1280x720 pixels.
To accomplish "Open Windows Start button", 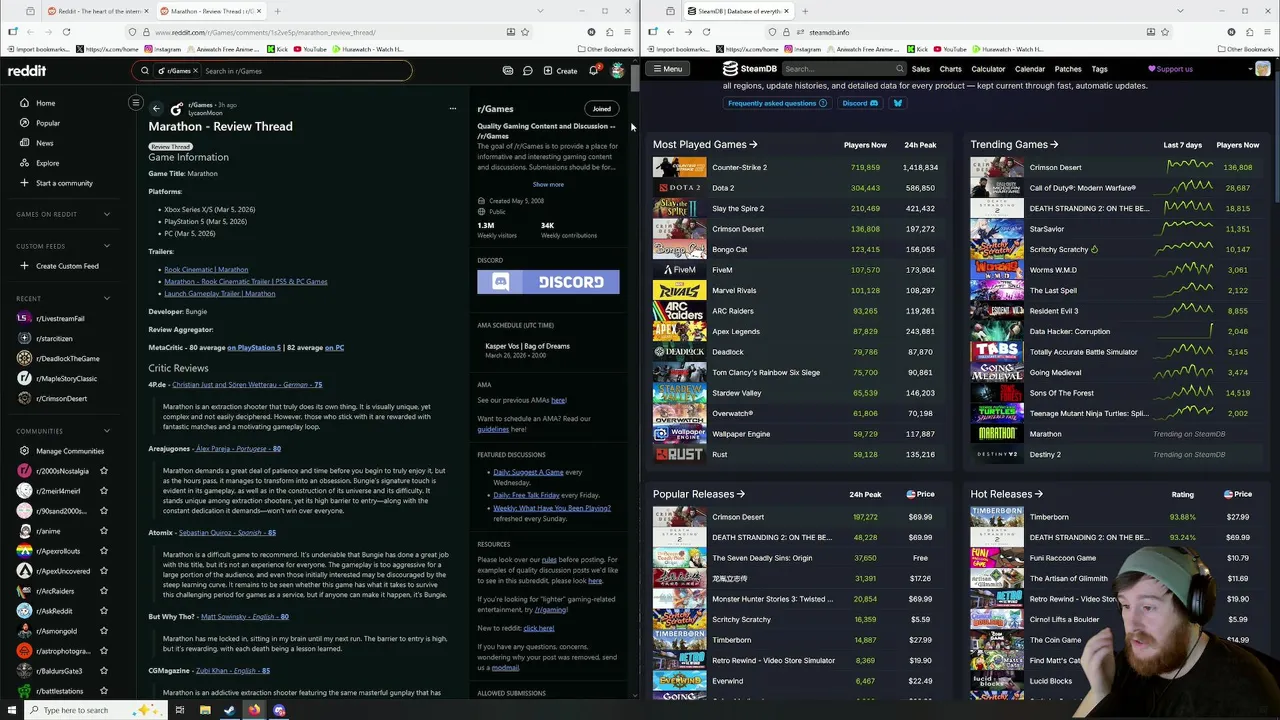I will click(x=11, y=710).
